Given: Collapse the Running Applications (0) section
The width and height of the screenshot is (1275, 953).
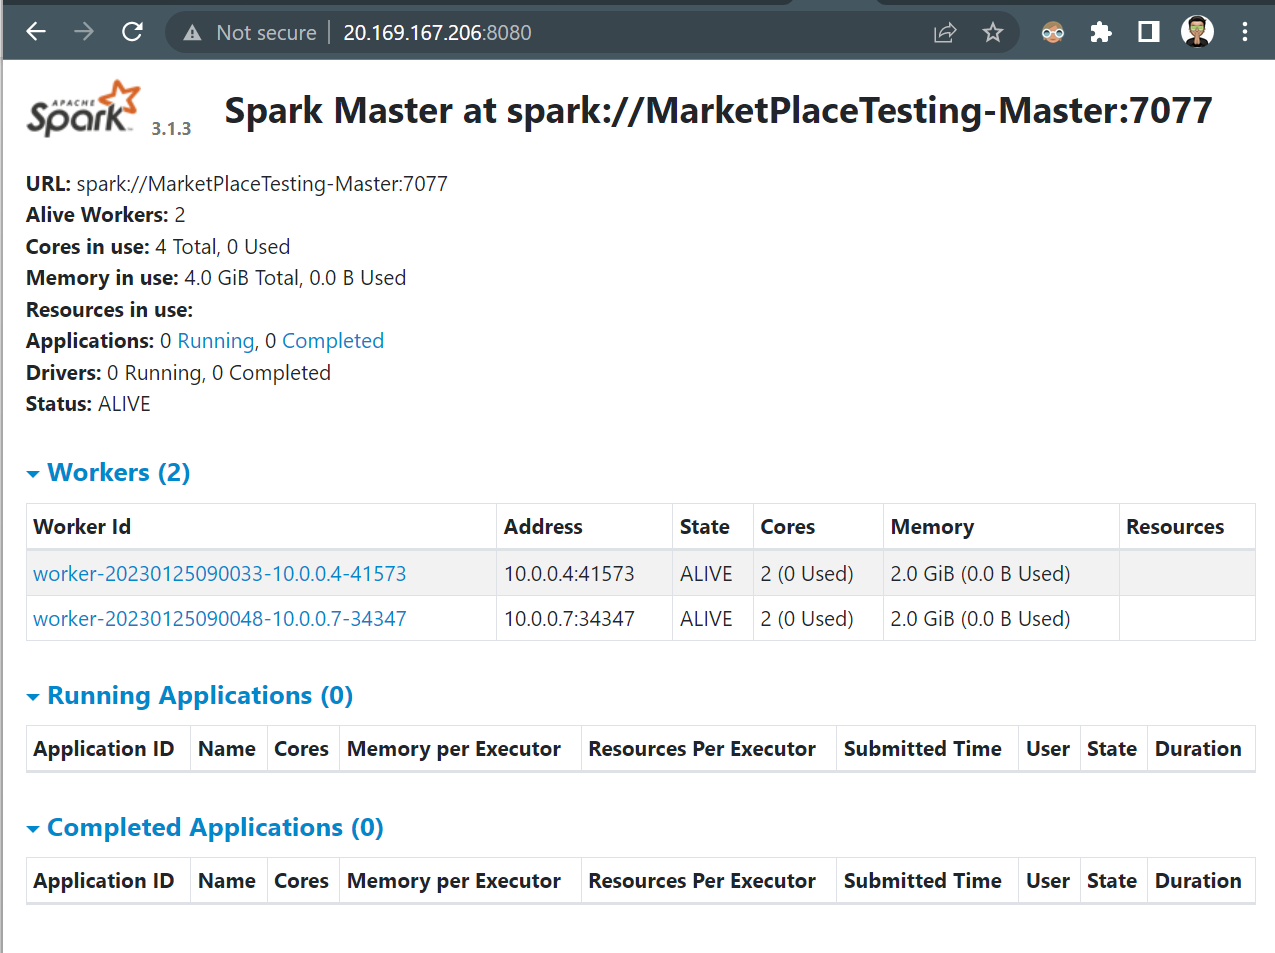Looking at the screenshot, I should pos(190,695).
